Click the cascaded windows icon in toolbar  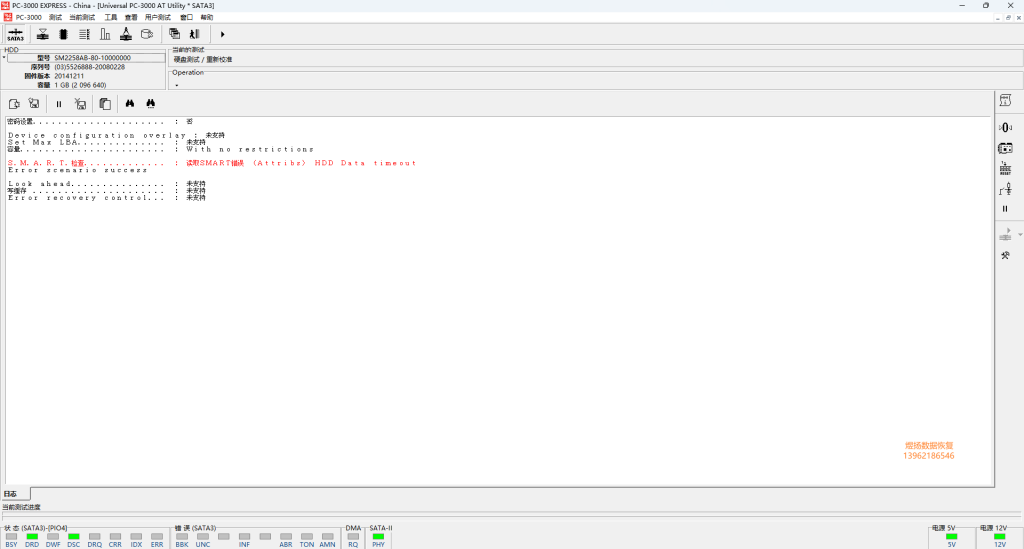174,34
